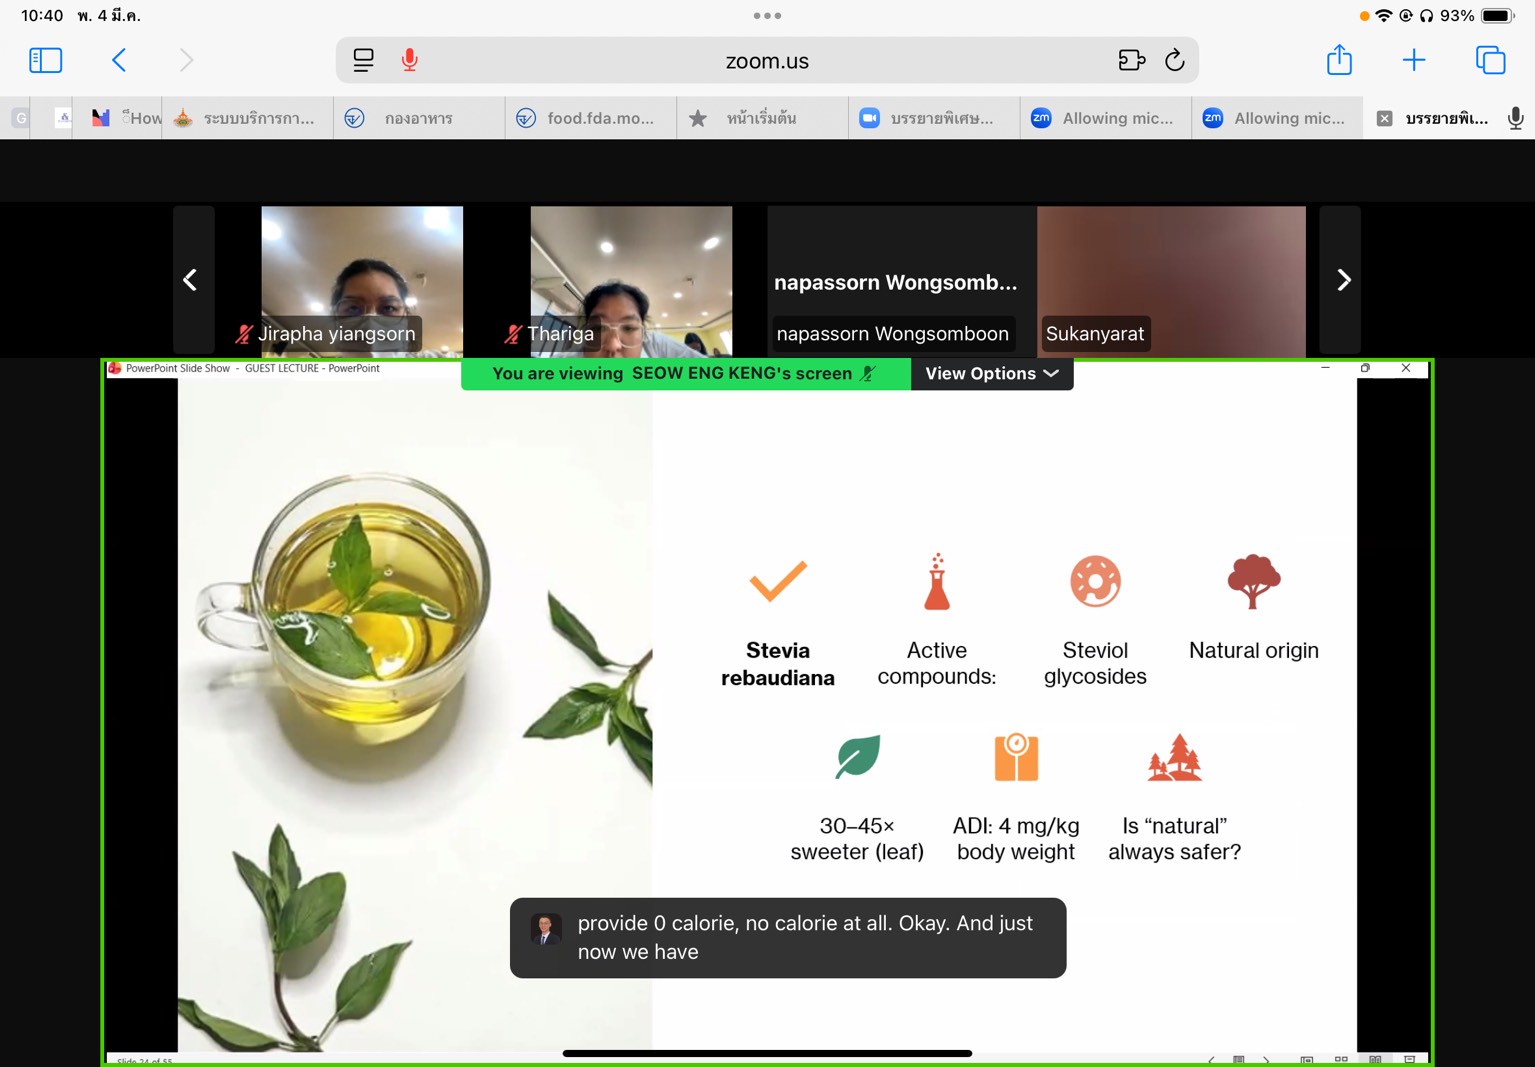The height and width of the screenshot is (1067, 1535).
Task: Add a new Safari tab
Action: click(x=1414, y=60)
